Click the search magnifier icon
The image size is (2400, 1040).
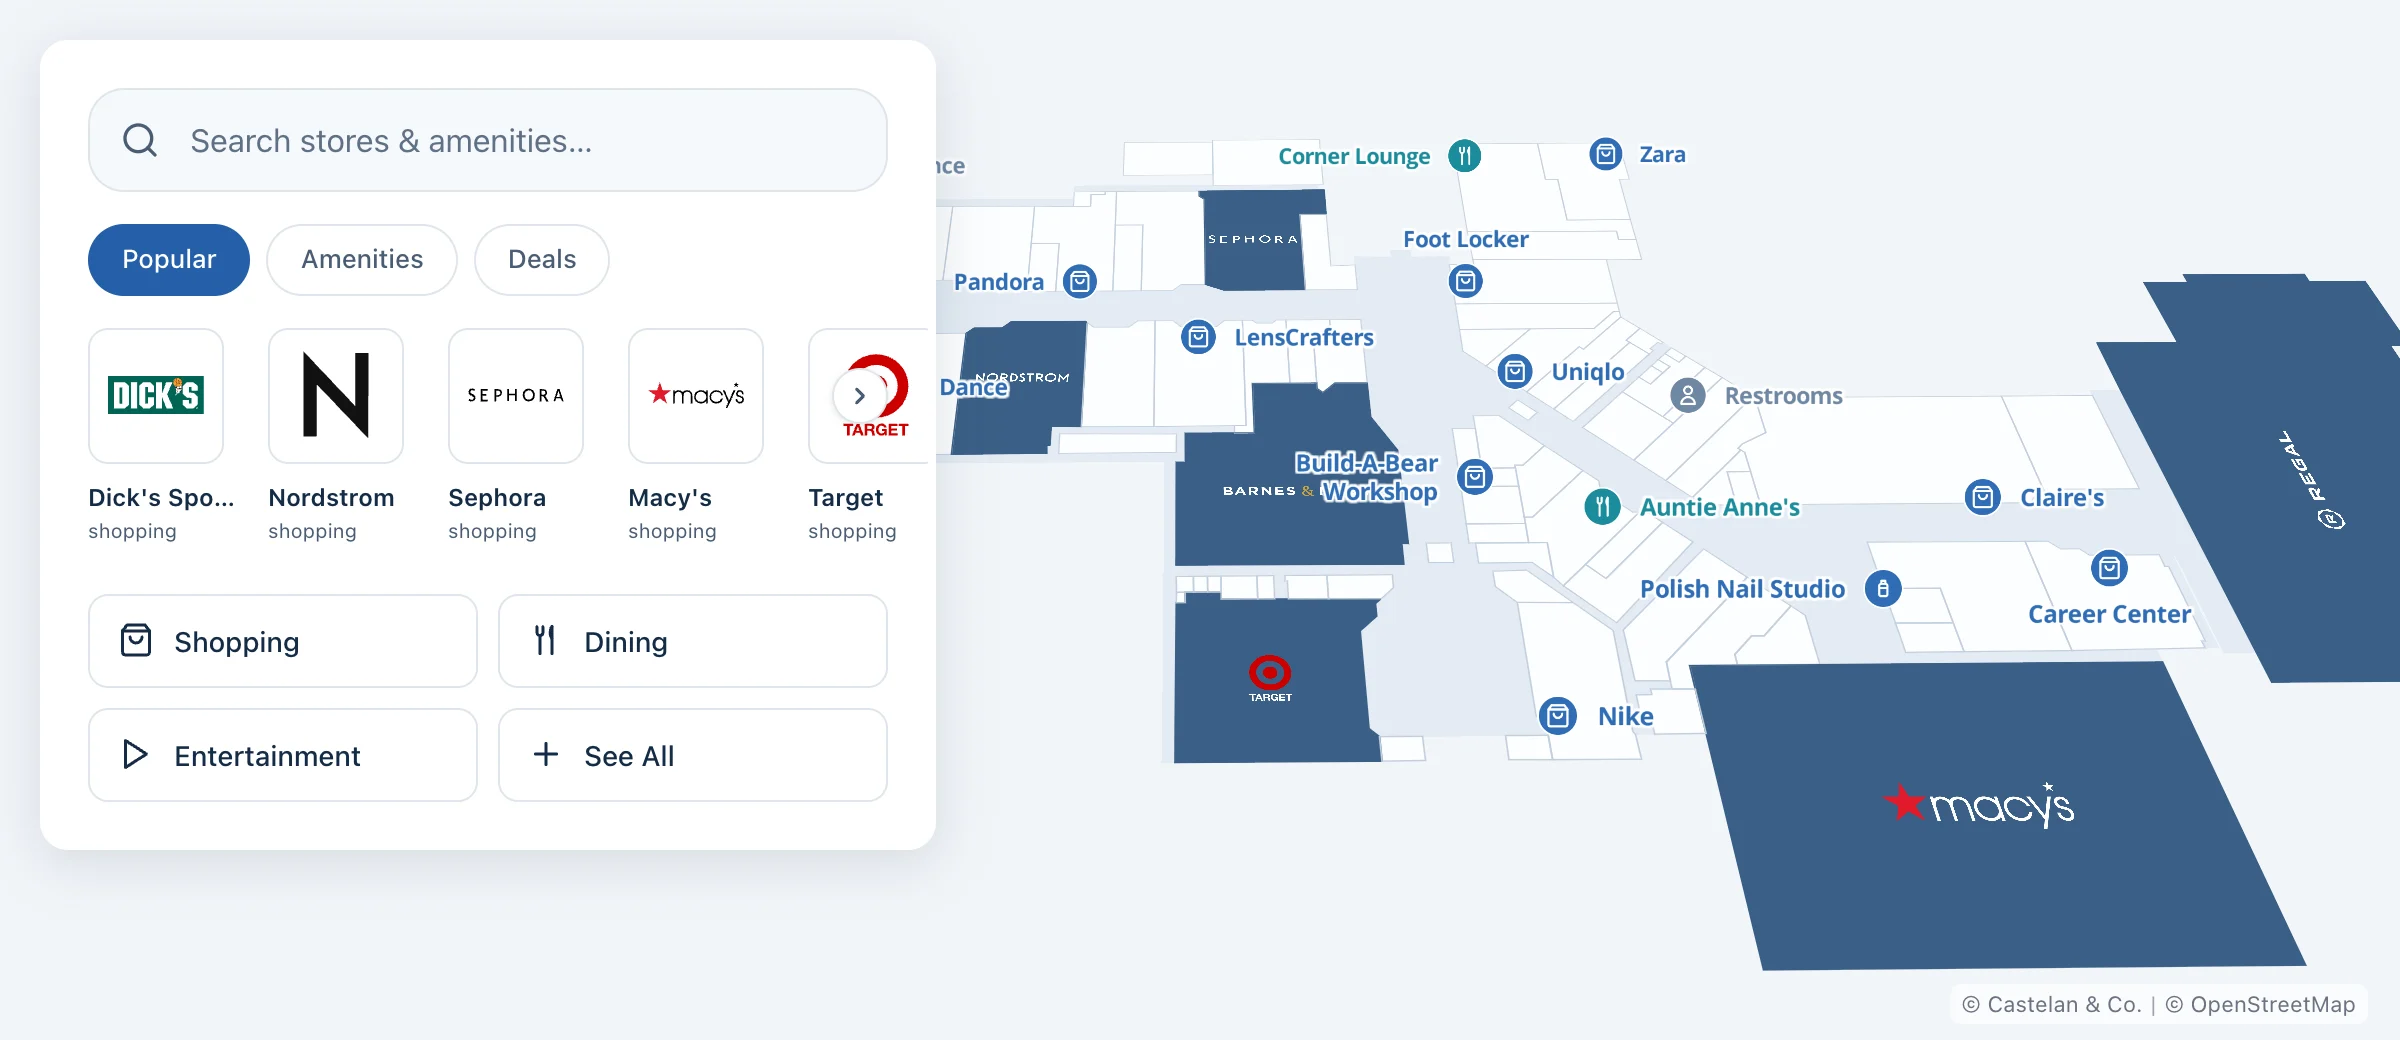tap(140, 140)
